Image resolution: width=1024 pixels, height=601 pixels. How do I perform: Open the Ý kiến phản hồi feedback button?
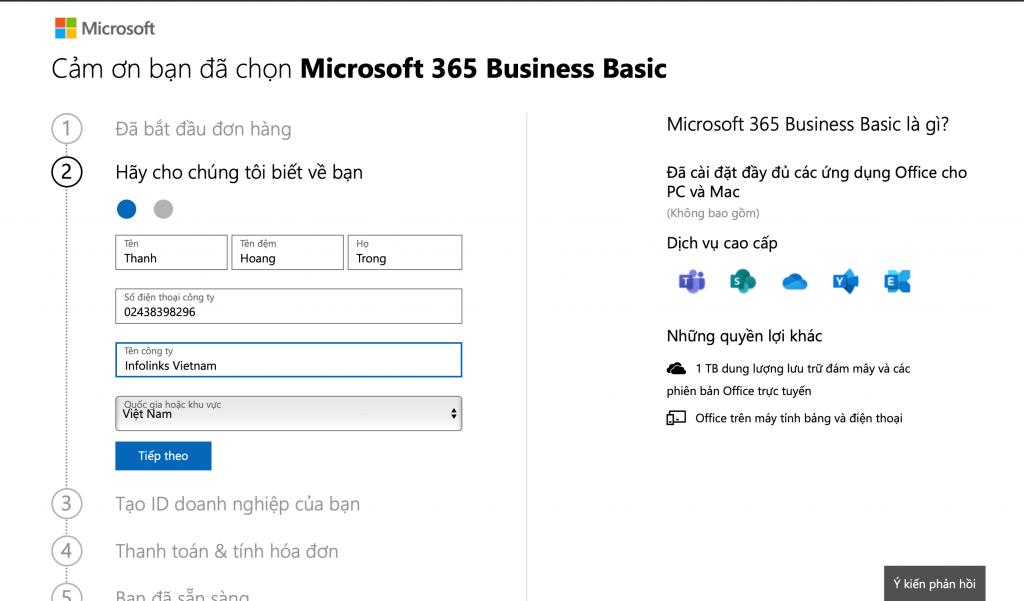coord(934,583)
